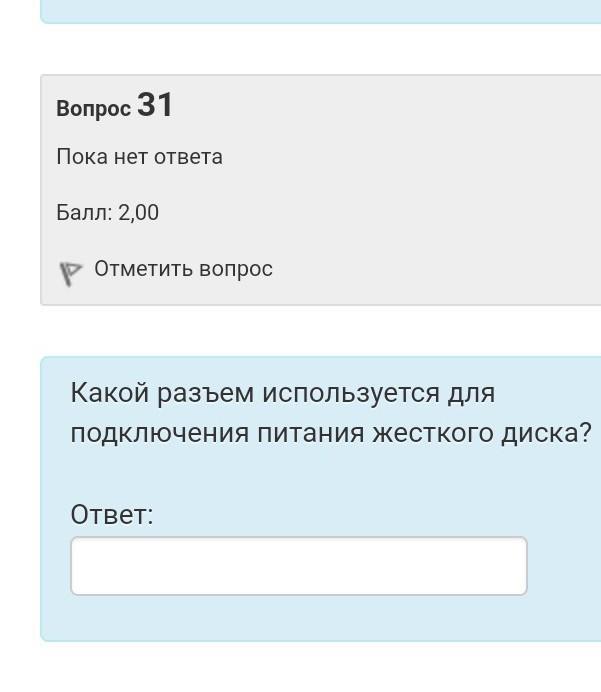Click the 2,00 score value
The image size is (601, 692).
click(x=138, y=213)
